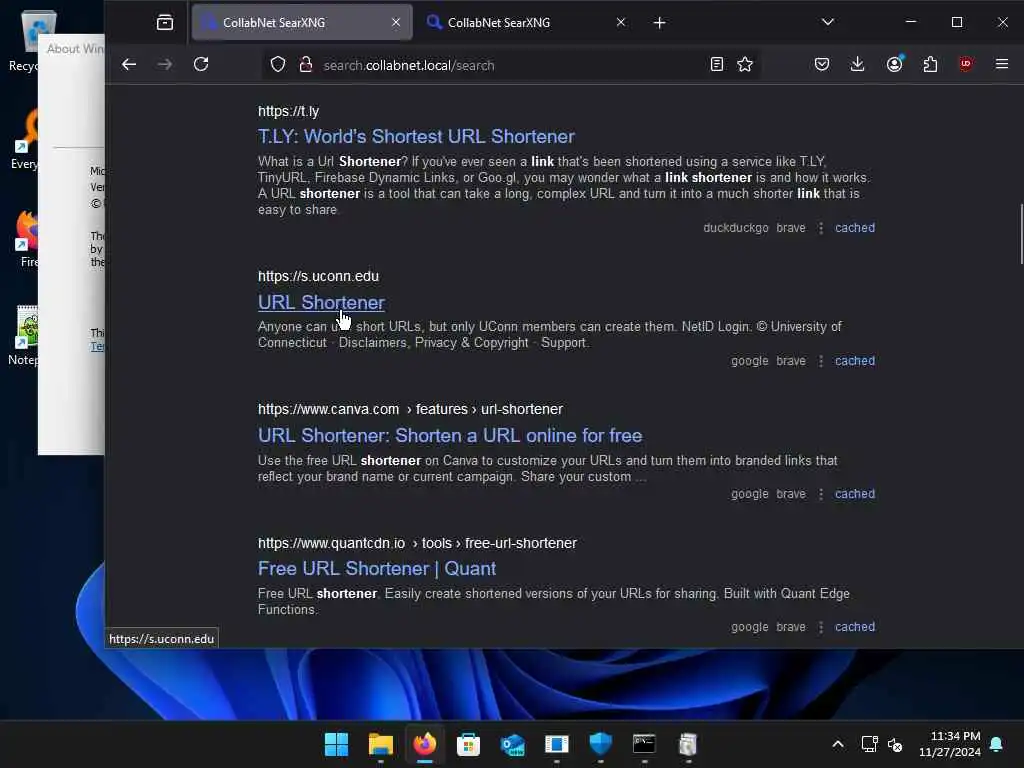Viewport: 1024px width, 768px height.
Task: Open cached version of Canva result
Action: coord(855,494)
